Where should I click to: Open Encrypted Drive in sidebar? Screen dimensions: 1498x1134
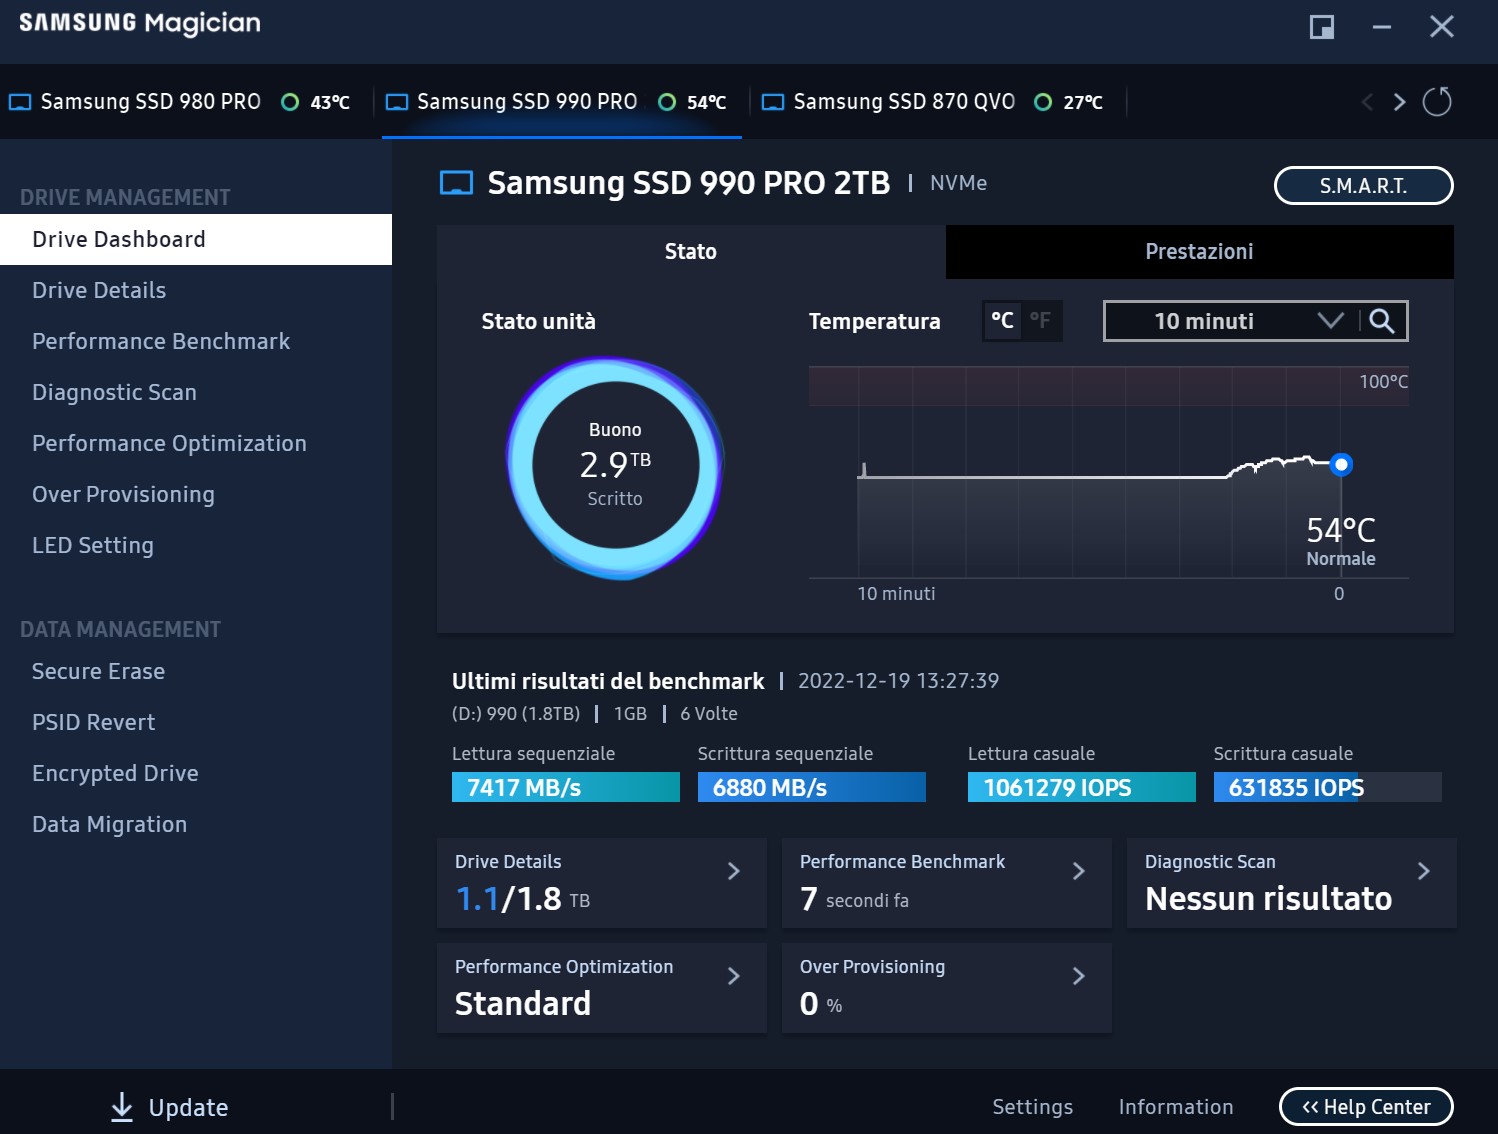click(x=196, y=774)
